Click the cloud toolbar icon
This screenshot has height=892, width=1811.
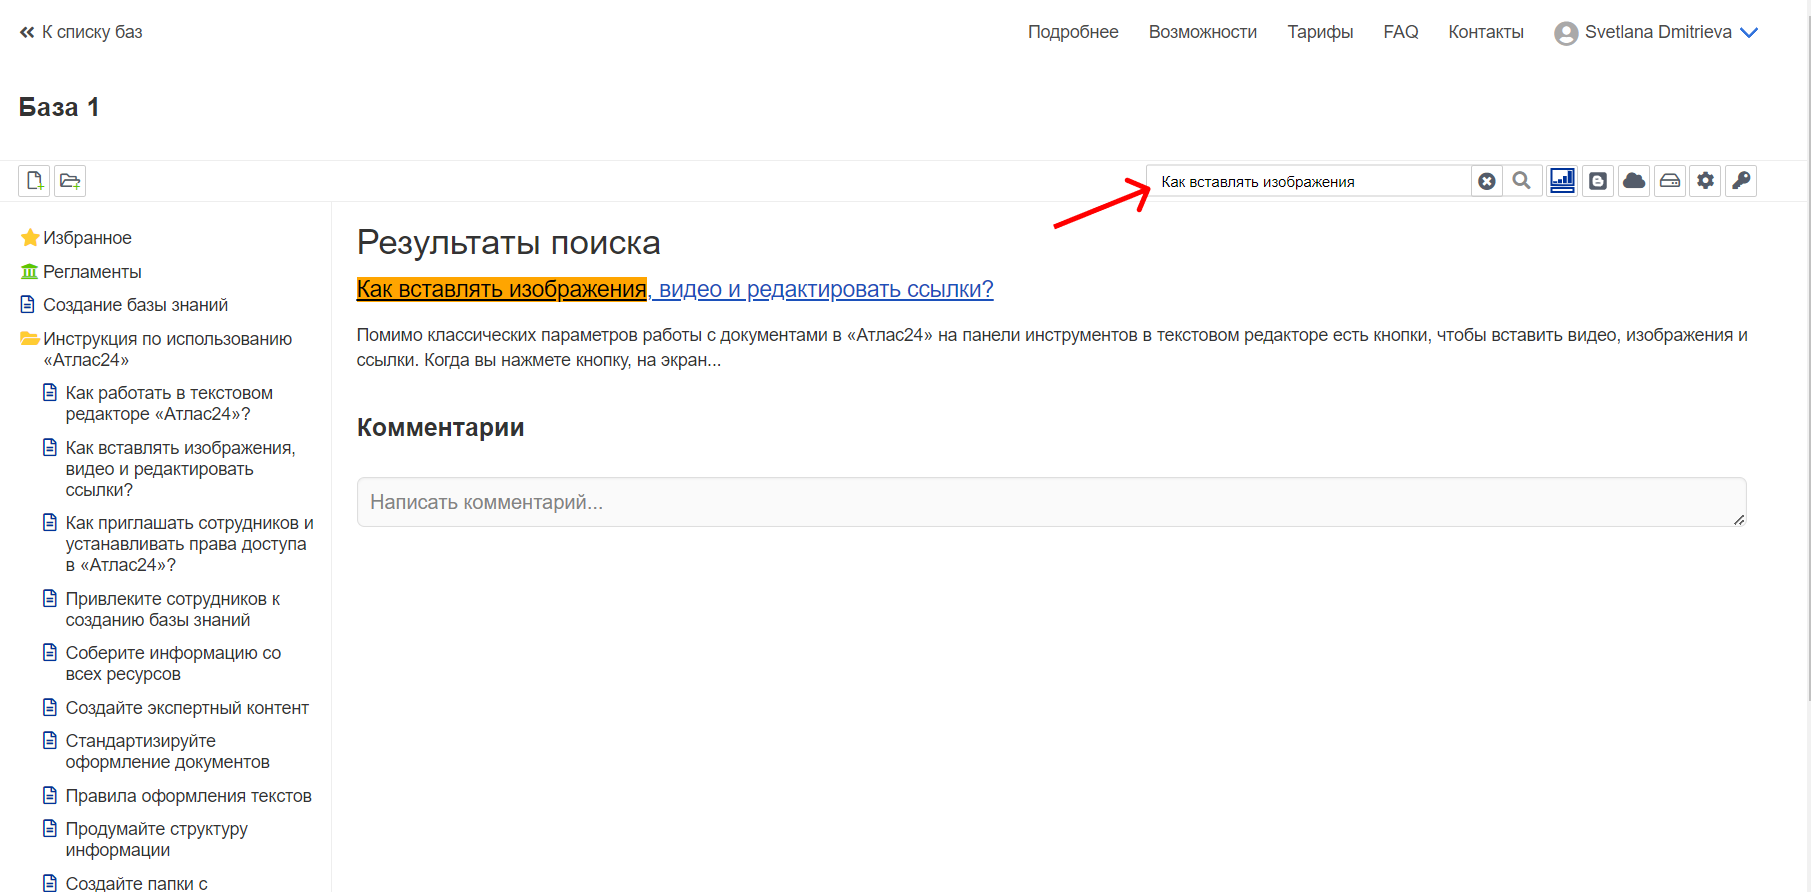1634,181
